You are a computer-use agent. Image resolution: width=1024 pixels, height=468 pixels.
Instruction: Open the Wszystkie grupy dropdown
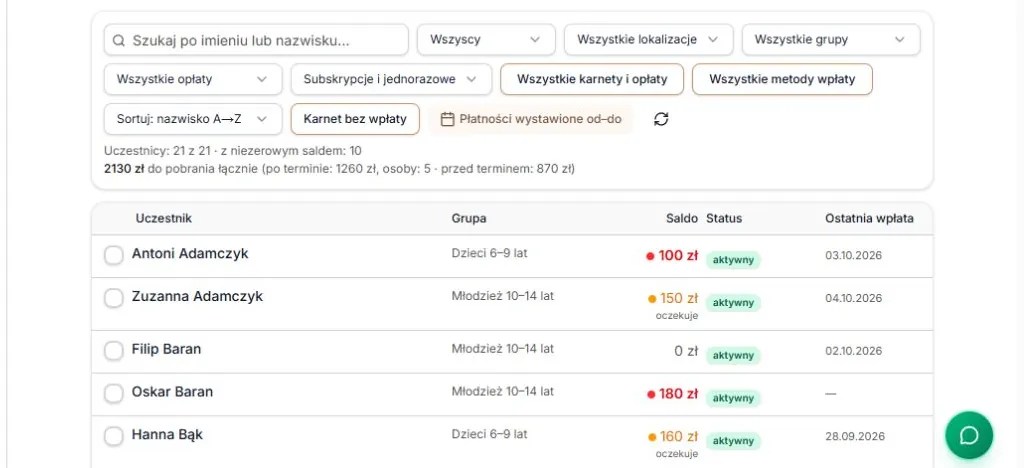[831, 40]
